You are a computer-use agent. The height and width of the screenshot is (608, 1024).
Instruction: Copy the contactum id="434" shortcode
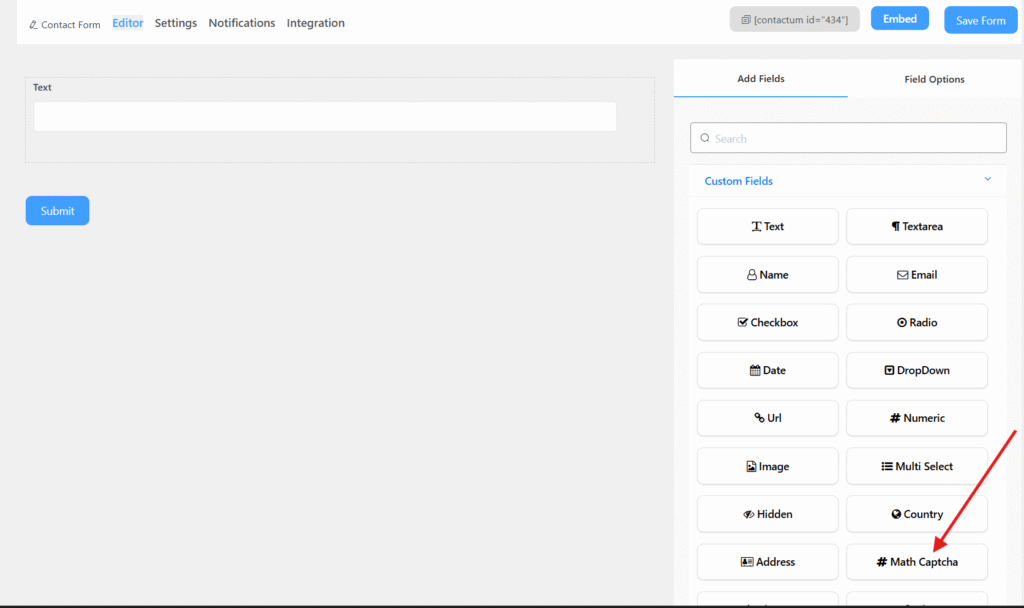(794, 19)
